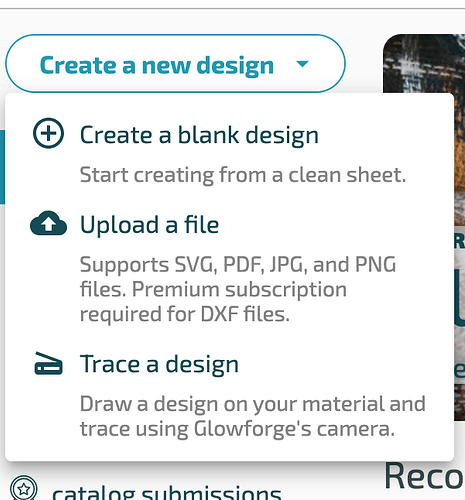Open the Create a new design button
Image resolution: width=465 pixels, height=500 pixels.
coord(175,63)
